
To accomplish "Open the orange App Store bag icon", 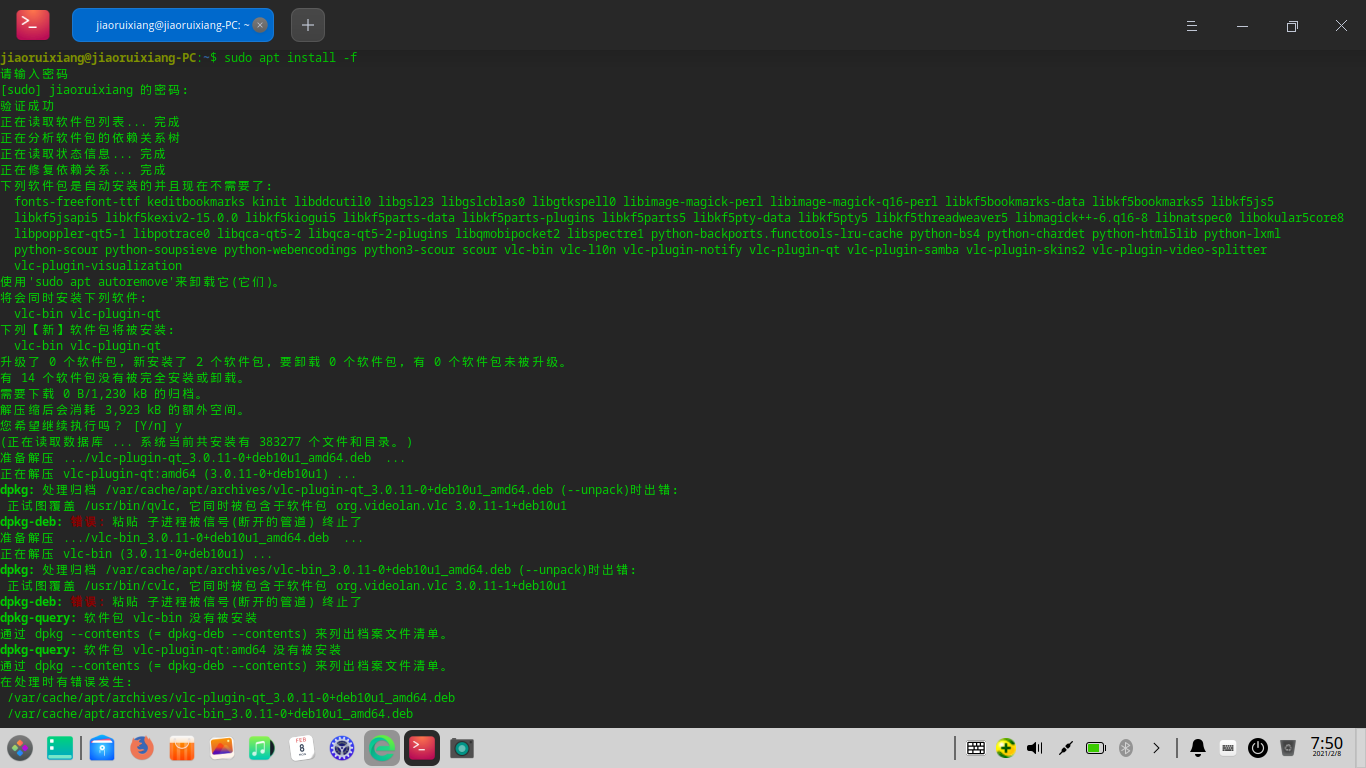I will (181, 748).
